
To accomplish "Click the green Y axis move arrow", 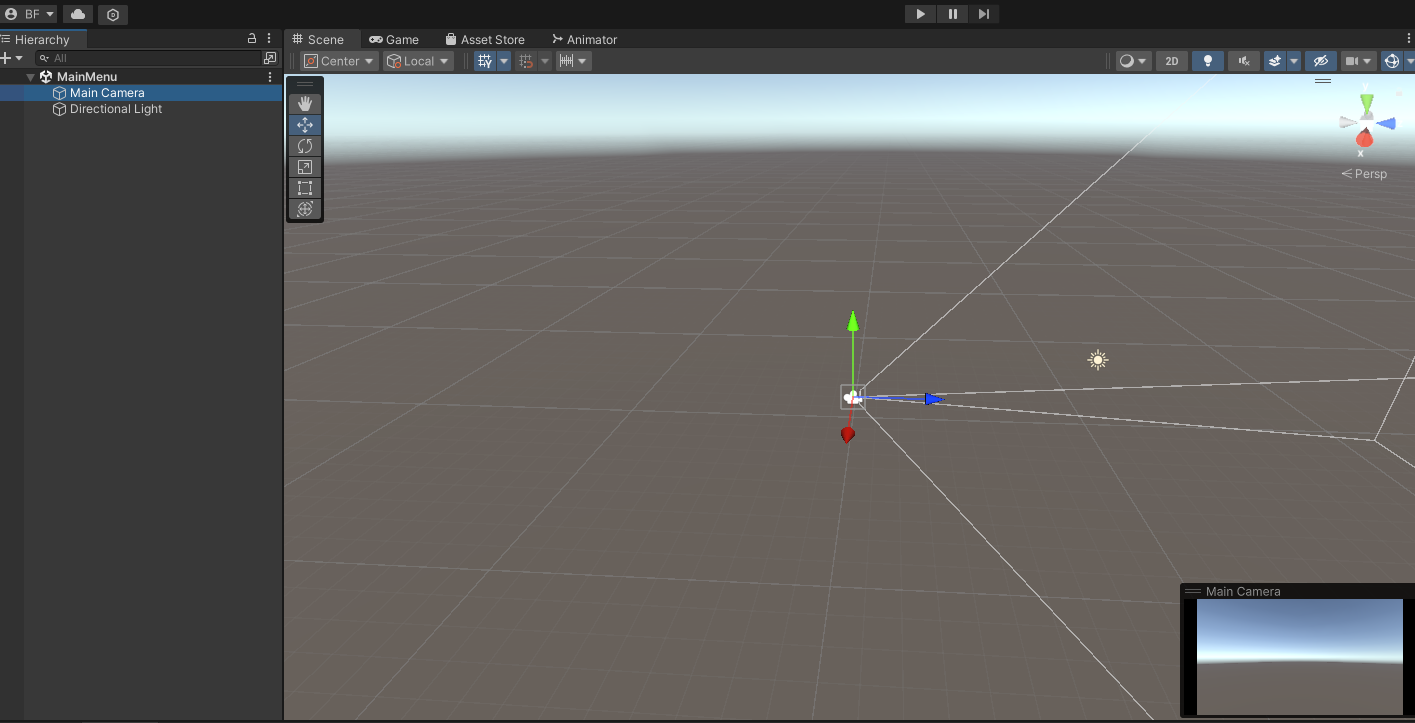I will (853, 320).
